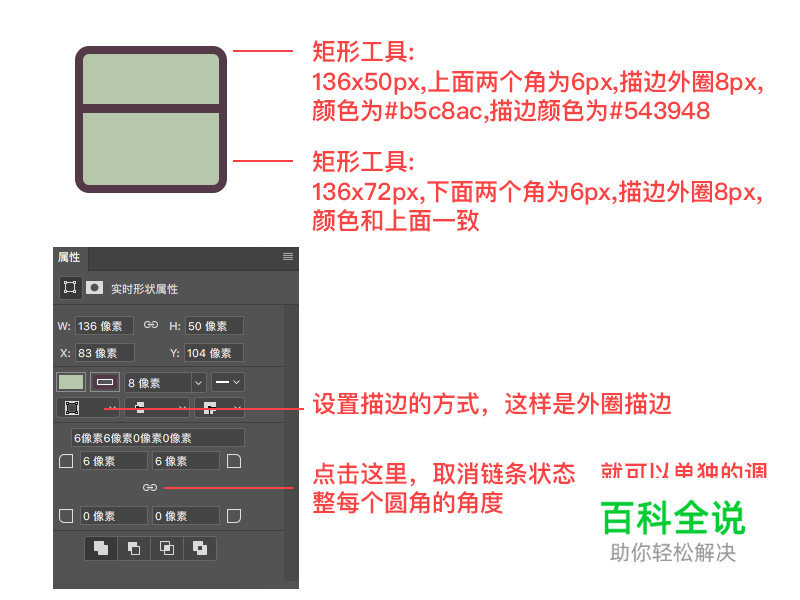
Task: Click the exclude overlapping shapes icon
Action: 200,548
